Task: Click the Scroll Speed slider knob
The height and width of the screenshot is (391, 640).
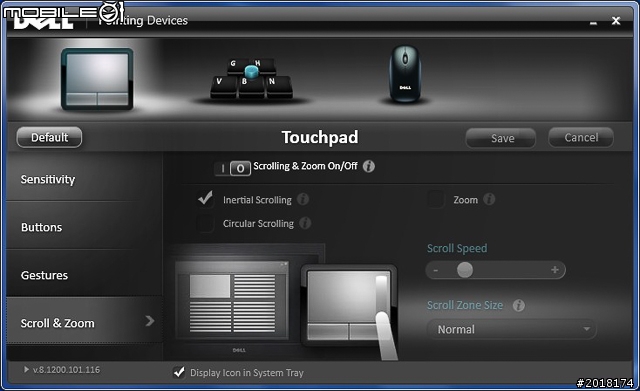Action: click(x=465, y=270)
